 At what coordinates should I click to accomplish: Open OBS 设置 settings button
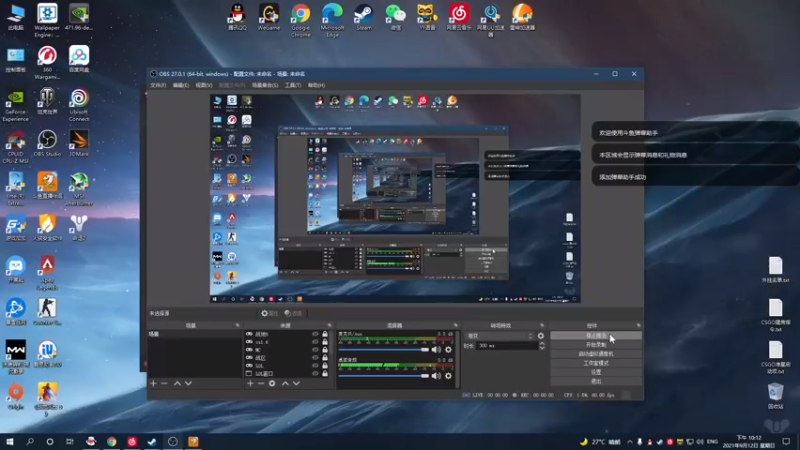tap(596, 372)
